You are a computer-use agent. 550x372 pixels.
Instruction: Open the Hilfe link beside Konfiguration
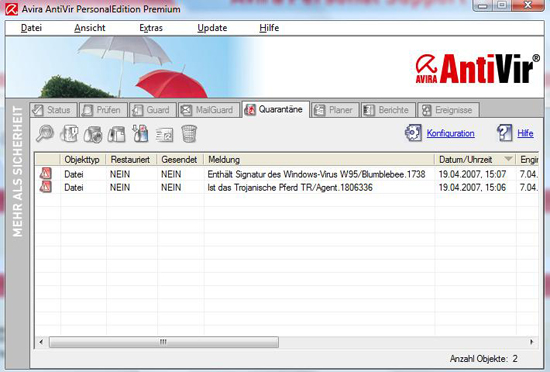click(x=525, y=133)
